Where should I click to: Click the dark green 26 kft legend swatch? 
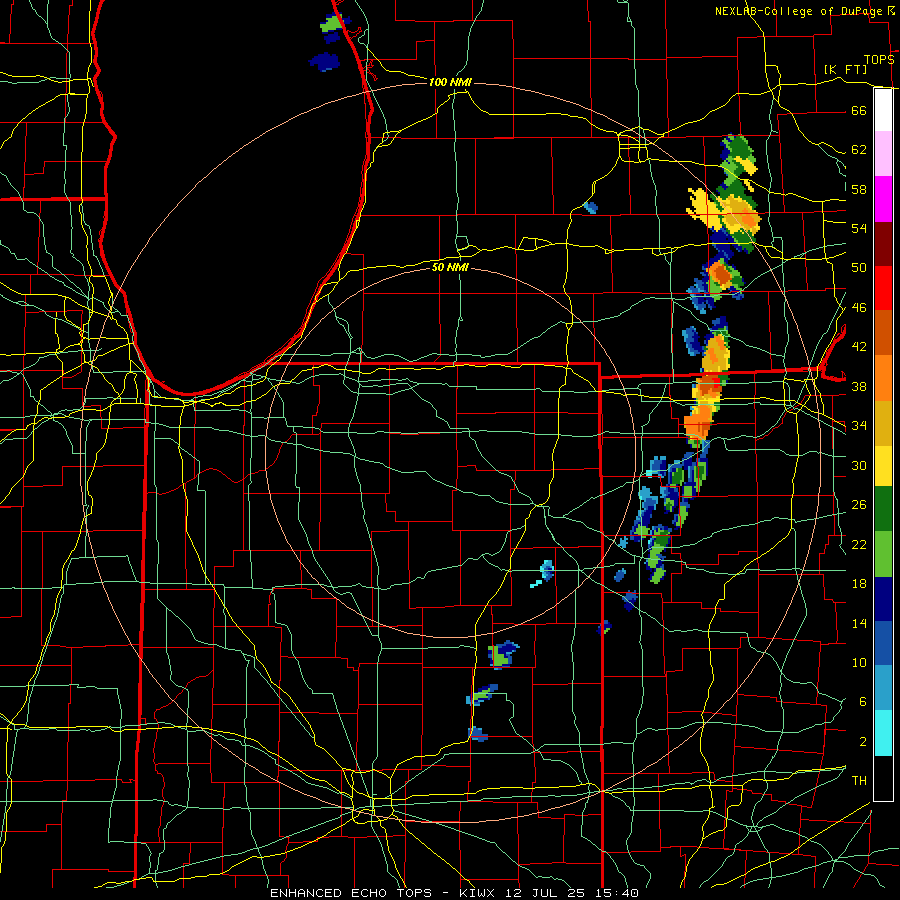(x=883, y=509)
